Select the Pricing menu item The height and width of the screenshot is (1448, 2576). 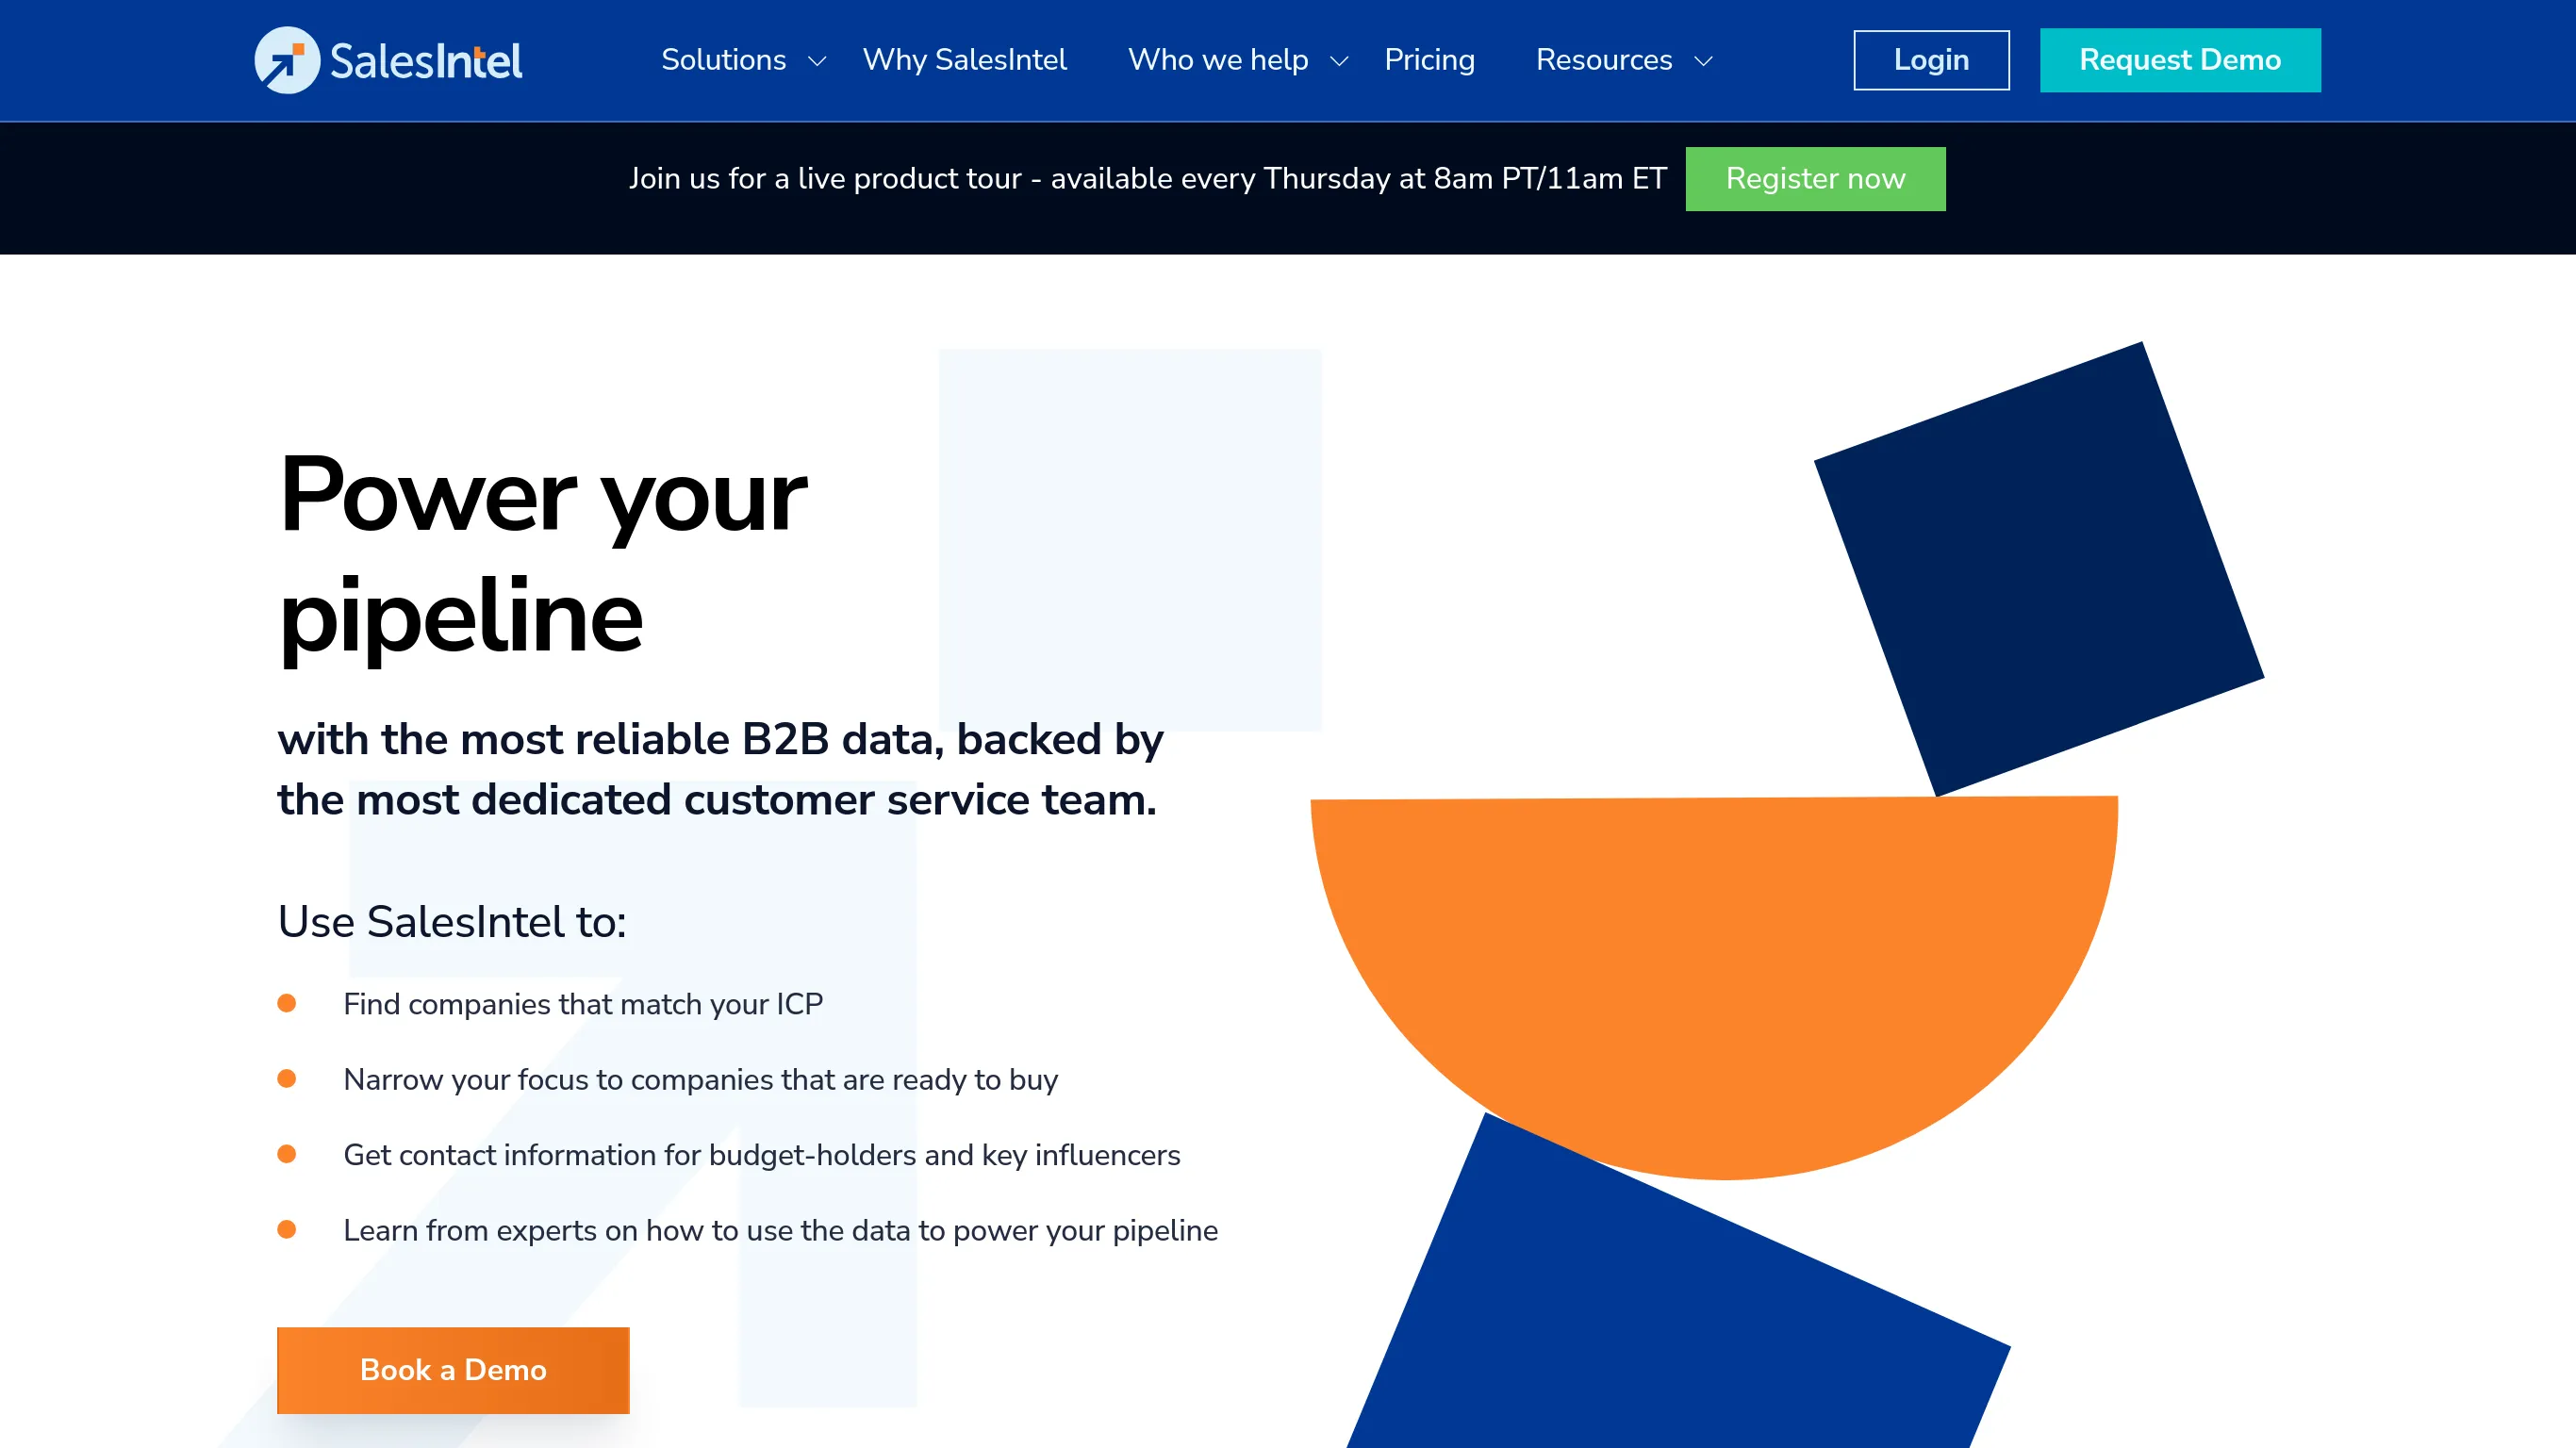point(1431,60)
